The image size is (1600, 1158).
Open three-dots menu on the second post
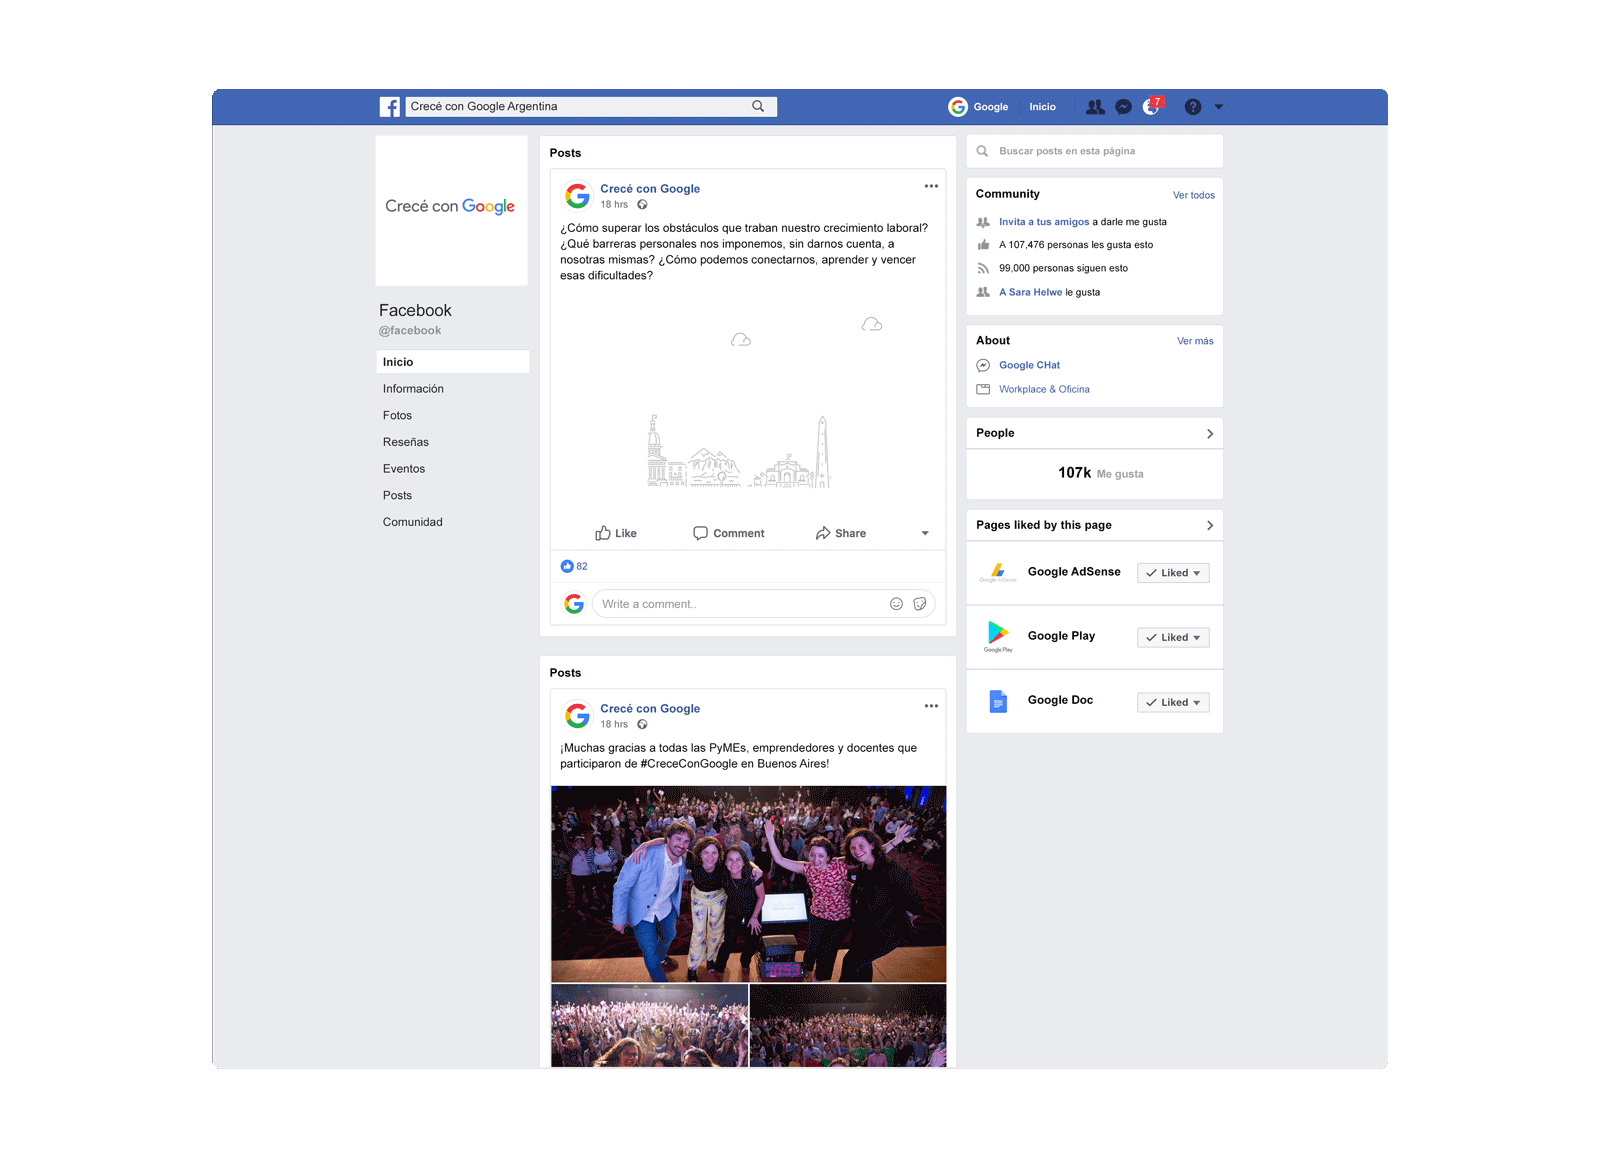pos(931,706)
